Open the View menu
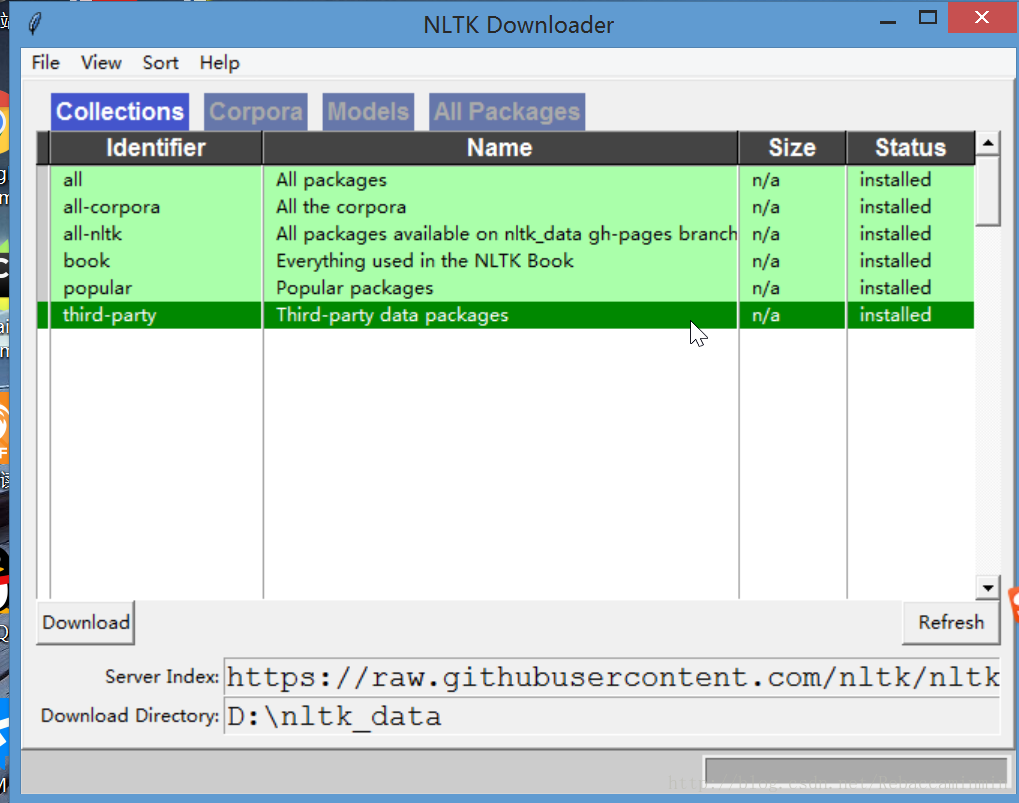1019x803 pixels. click(101, 63)
